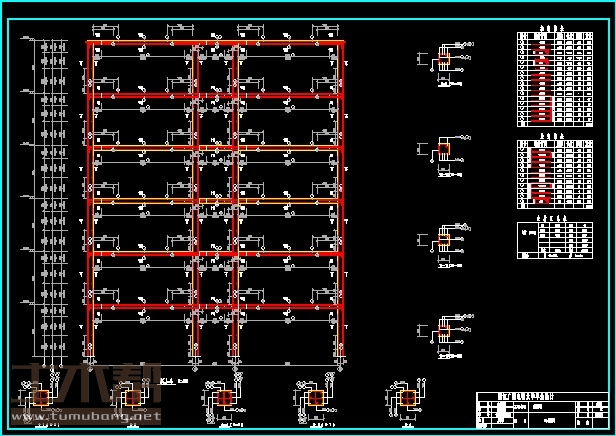Pick the rightmost column cross-section at bottom
Screen dimensions: 616x436
(406, 399)
